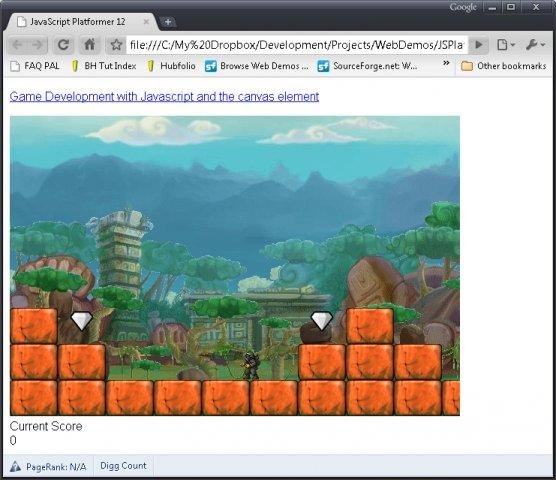
Task: Open the Hubfolio bookmark
Action: (x=171, y=66)
